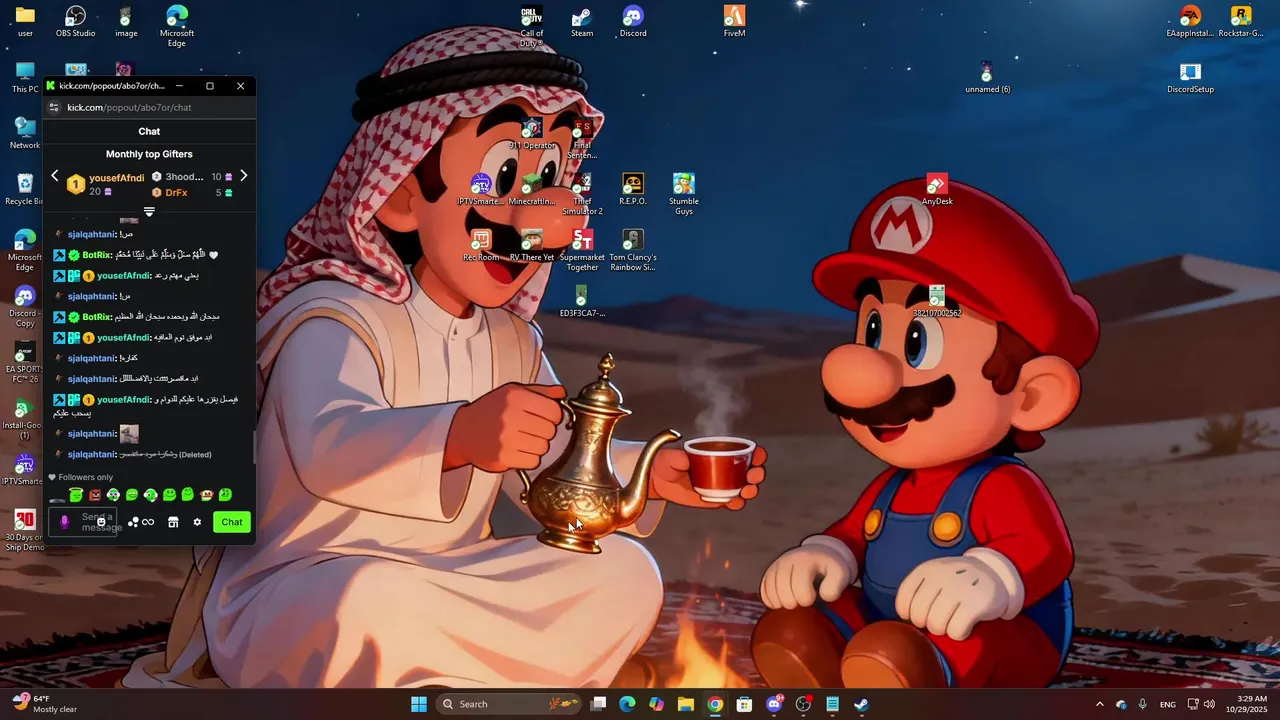Open Google Chrome from the taskbar
Screen dimensions: 1280x720
point(715,704)
